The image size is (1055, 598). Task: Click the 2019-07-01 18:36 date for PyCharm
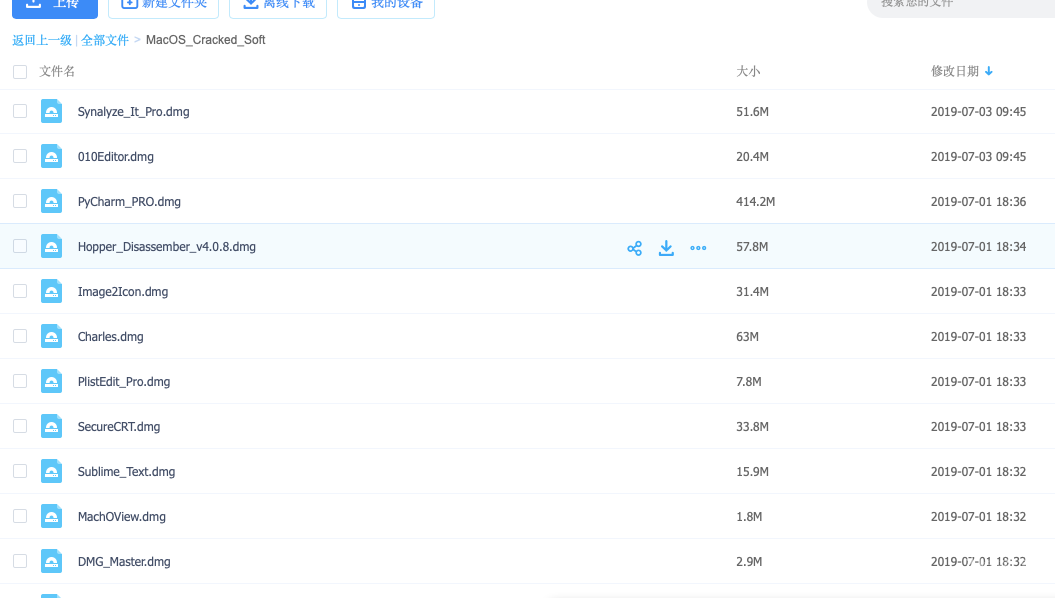[x=978, y=202]
